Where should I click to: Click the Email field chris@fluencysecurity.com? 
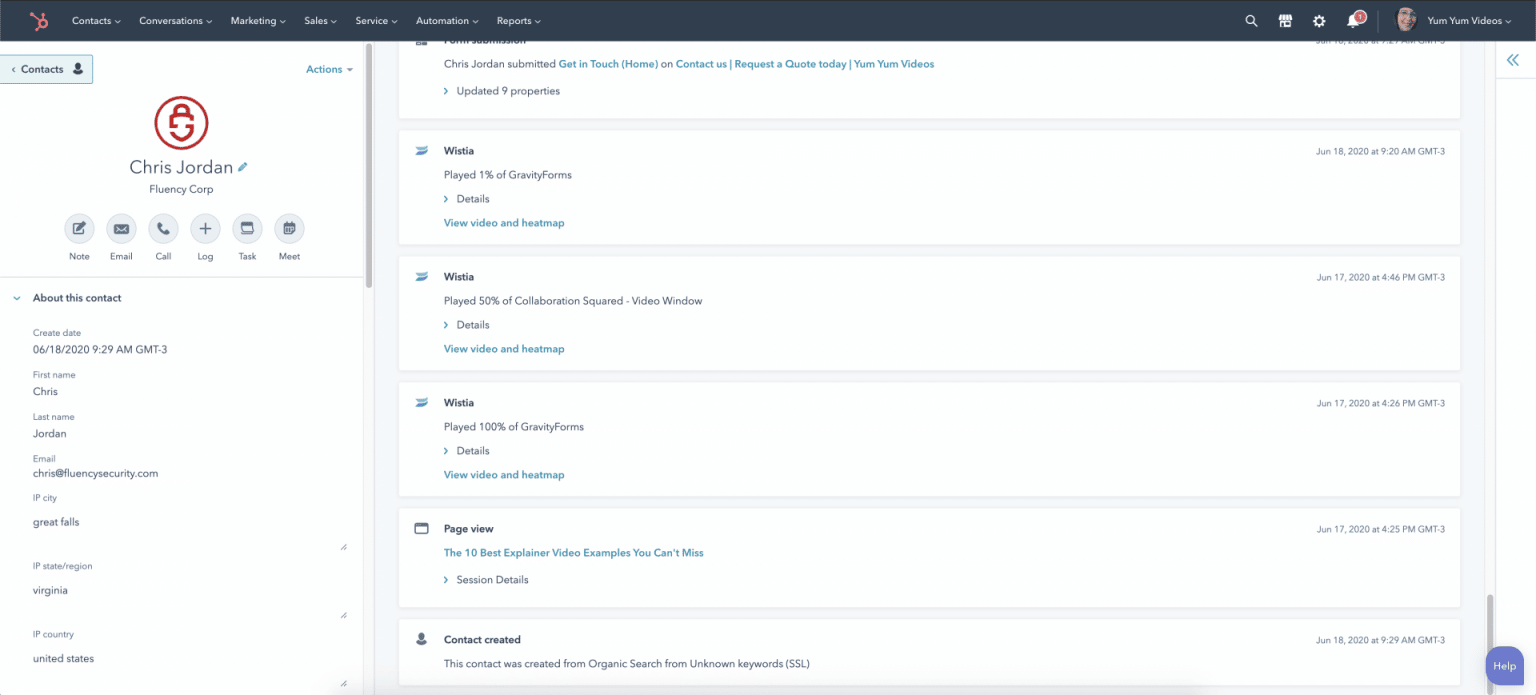click(x=96, y=474)
